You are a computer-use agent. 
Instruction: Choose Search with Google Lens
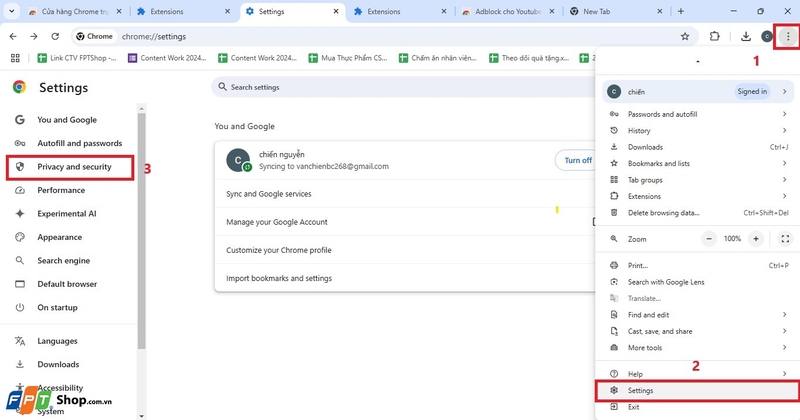pyautogui.click(x=697, y=282)
